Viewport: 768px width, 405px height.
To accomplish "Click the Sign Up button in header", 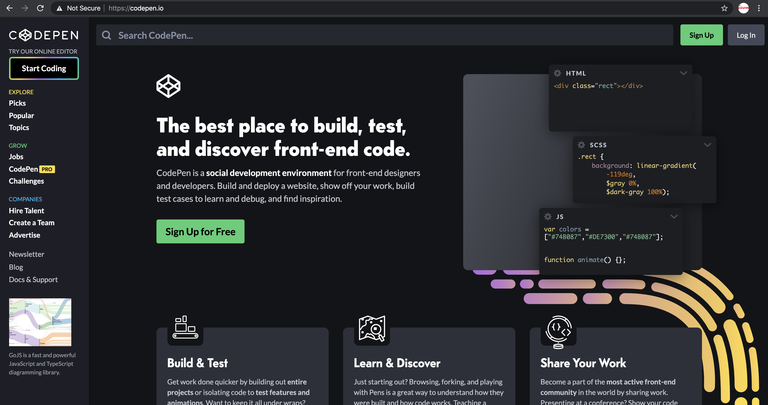I will (701, 35).
